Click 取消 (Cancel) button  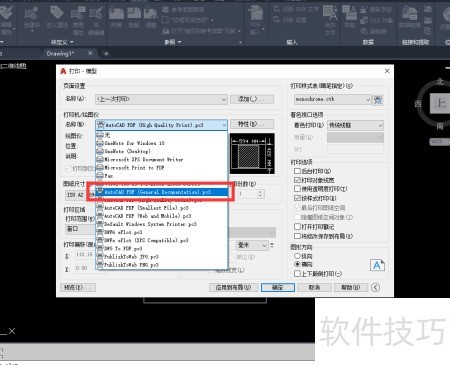coord(315,287)
